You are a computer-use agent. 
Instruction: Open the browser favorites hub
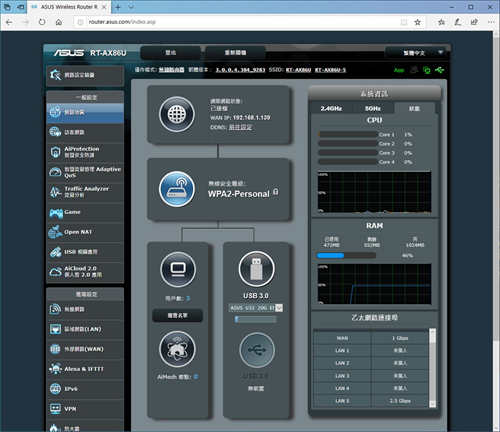441,22
